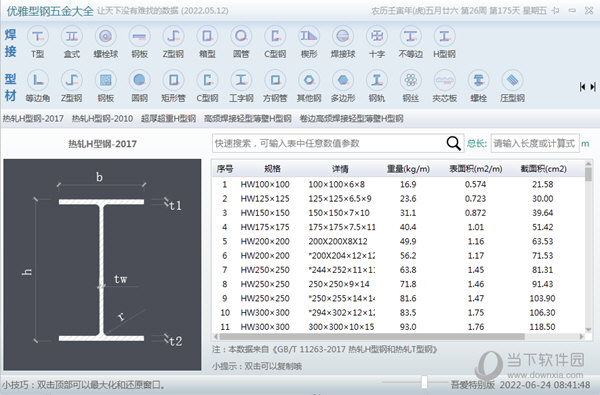Viewport: 600px width, 395px height.
Task: Jump to last profile category arrow
Action: 593,87
